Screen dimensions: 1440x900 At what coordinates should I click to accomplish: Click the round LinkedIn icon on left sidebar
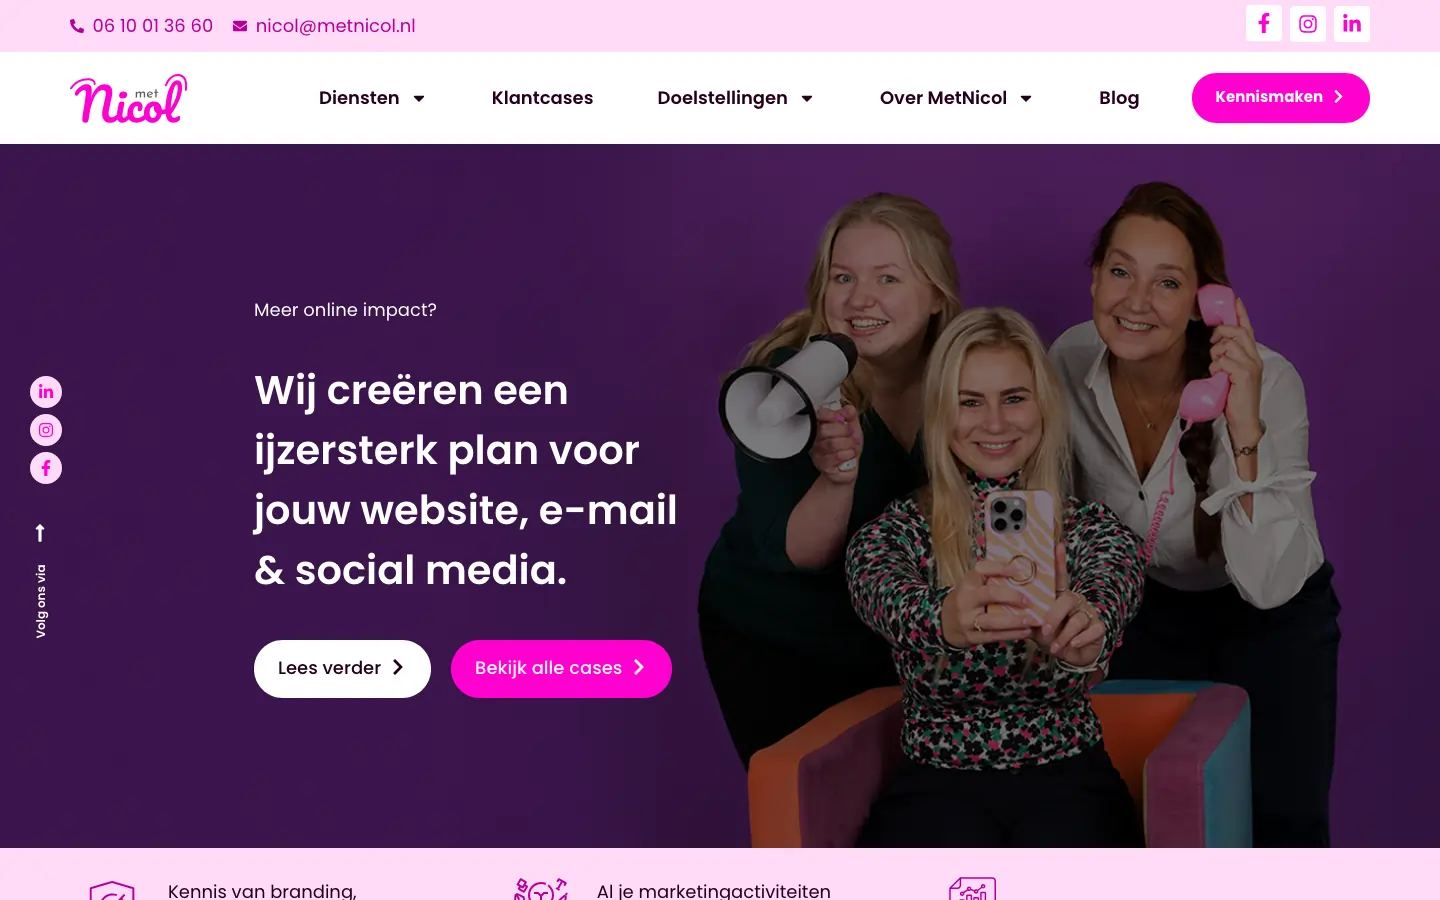point(46,392)
